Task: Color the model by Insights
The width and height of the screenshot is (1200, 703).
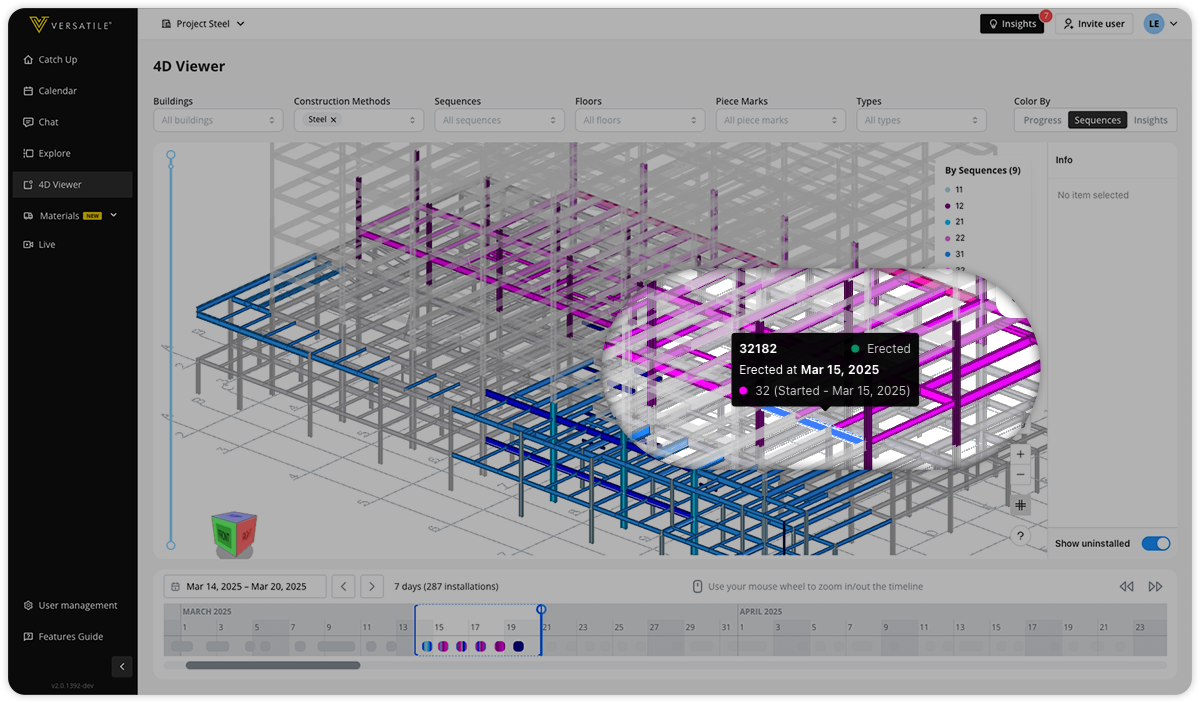Action: click(1150, 120)
